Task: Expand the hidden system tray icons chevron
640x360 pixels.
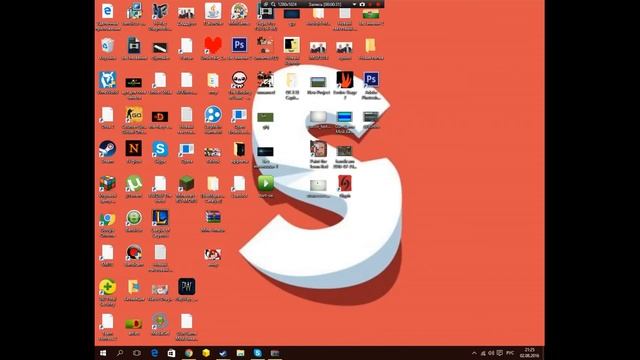Action: coord(474,353)
